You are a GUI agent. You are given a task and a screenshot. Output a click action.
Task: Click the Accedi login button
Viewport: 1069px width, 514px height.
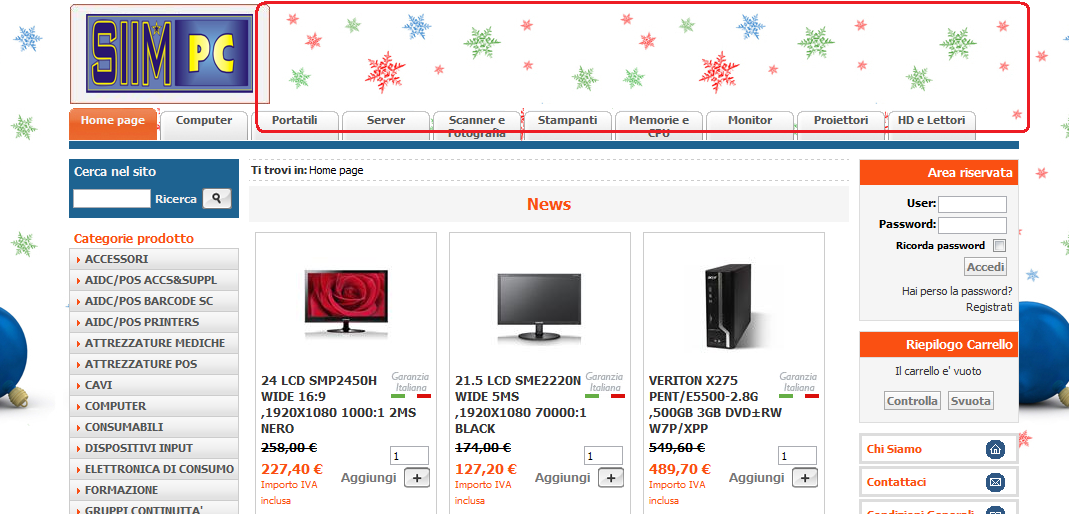coord(985,267)
